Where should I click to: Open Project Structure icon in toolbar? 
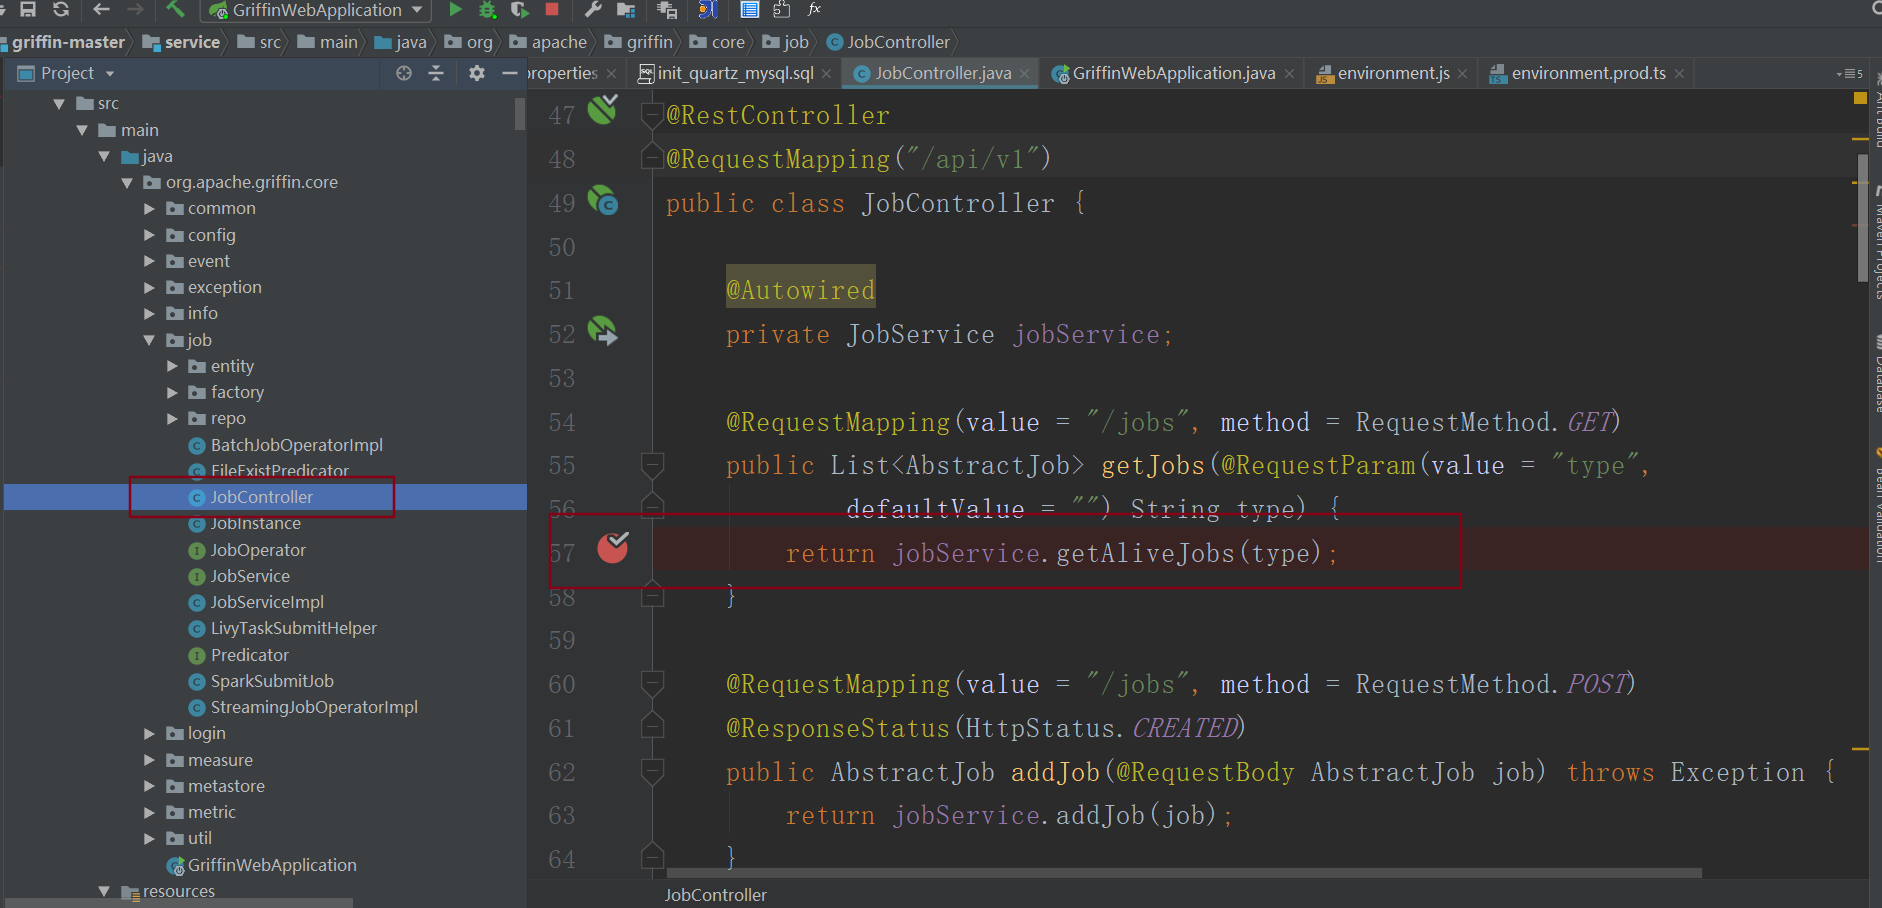[x=626, y=10]
